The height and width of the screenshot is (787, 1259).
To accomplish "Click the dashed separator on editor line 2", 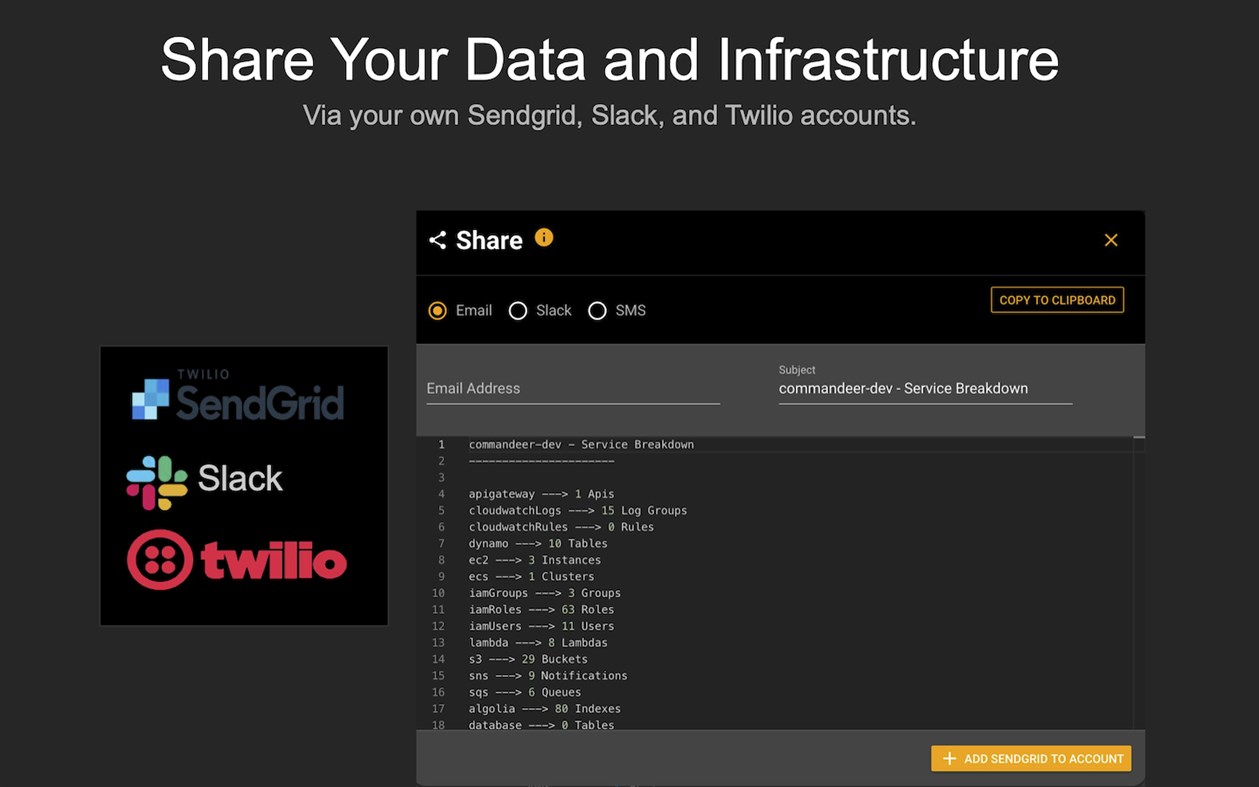I will (541, 461).
